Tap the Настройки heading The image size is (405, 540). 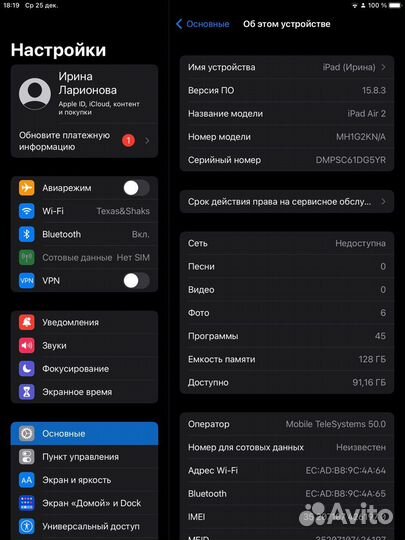58,50
